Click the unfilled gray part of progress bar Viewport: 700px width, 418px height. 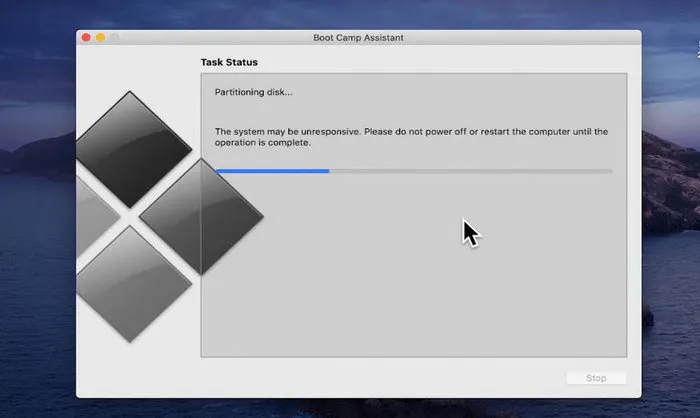[470, 171]
